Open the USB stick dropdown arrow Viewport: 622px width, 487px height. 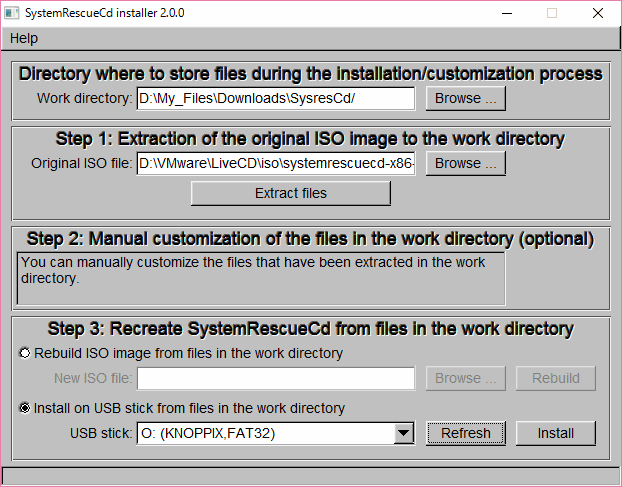tap(403, 433)
